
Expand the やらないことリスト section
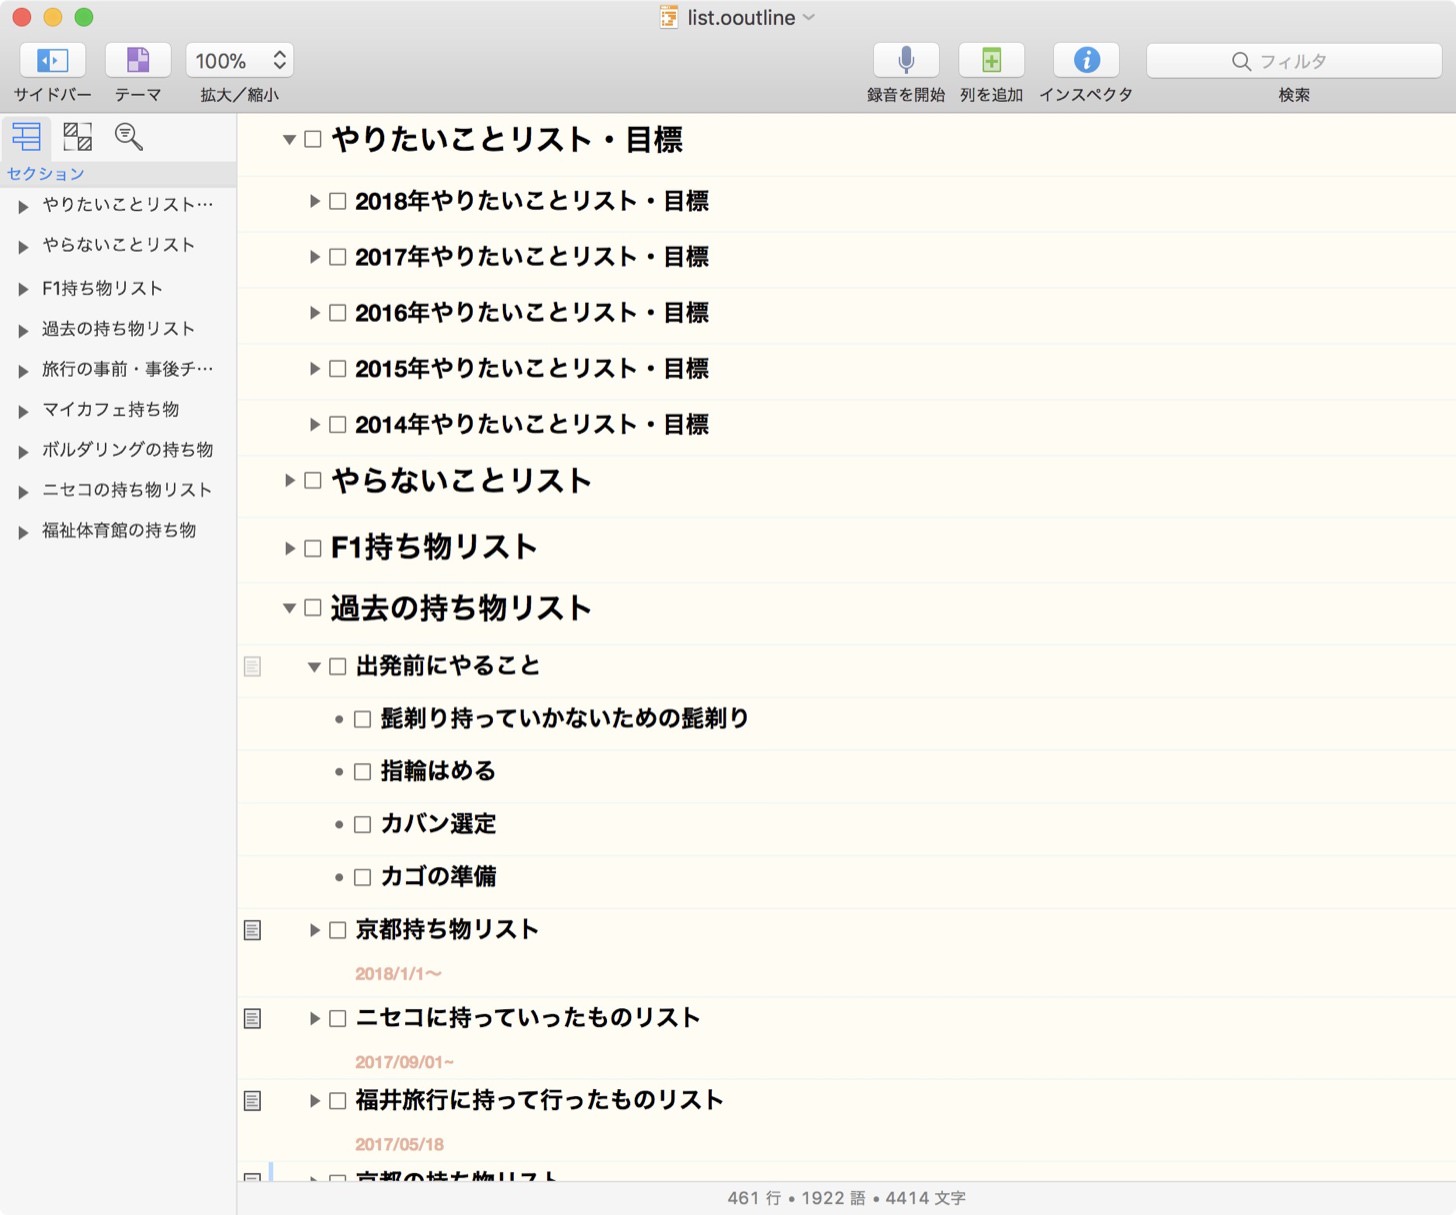tap(289, 481)
